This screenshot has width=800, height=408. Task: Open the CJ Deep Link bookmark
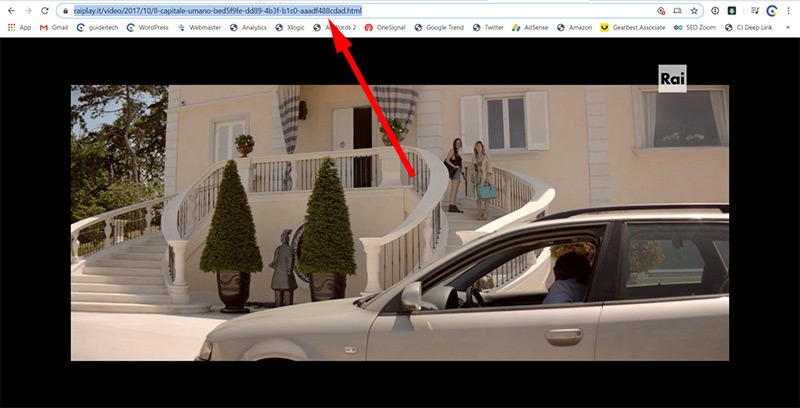[x=748, y=28]
